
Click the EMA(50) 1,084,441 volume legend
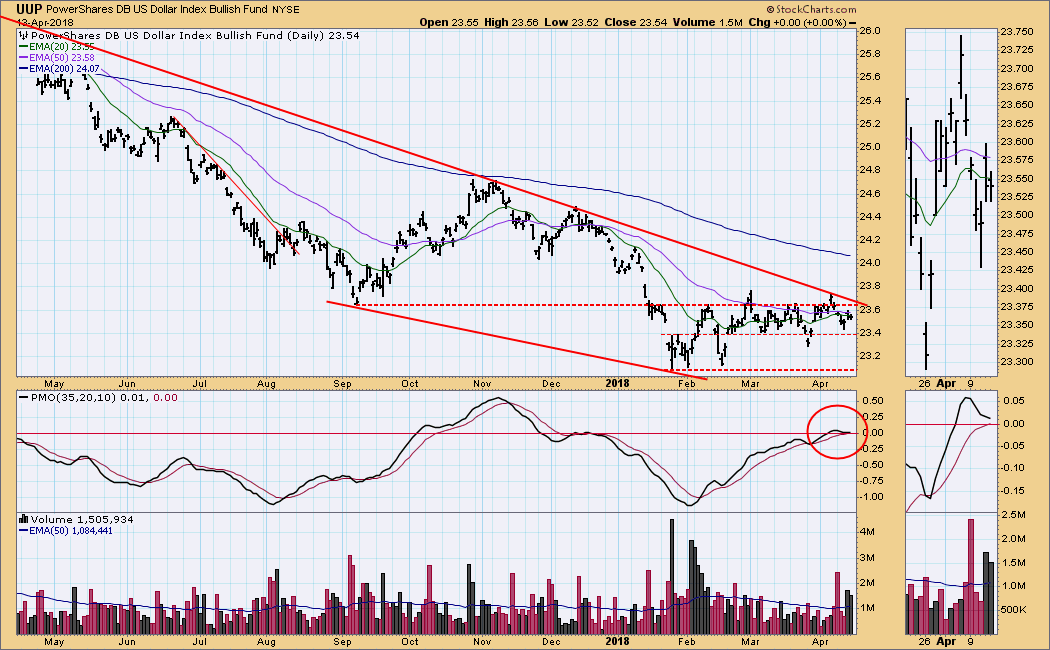click(x=66, y=530)
